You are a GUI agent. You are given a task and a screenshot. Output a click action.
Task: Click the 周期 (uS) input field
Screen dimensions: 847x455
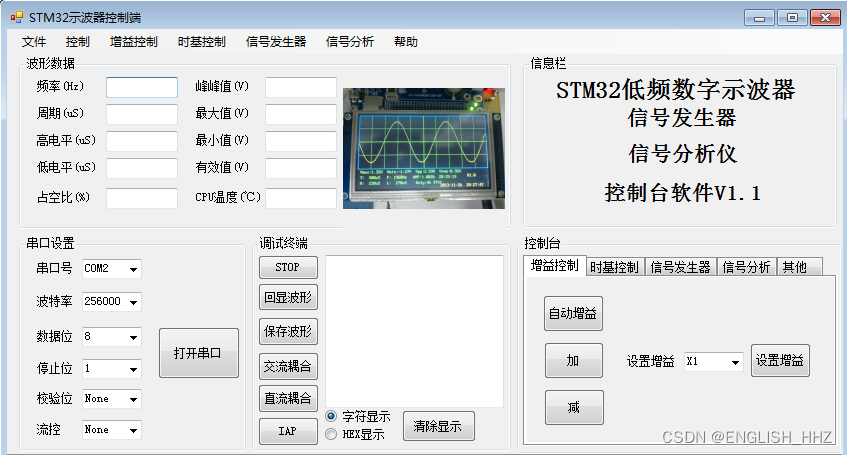(142, 114)
